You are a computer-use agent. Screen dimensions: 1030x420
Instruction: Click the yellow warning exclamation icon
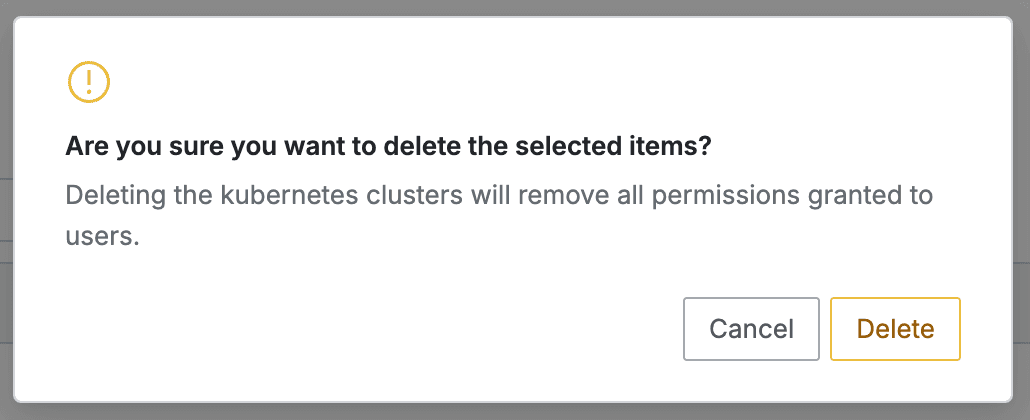point(88,81)
